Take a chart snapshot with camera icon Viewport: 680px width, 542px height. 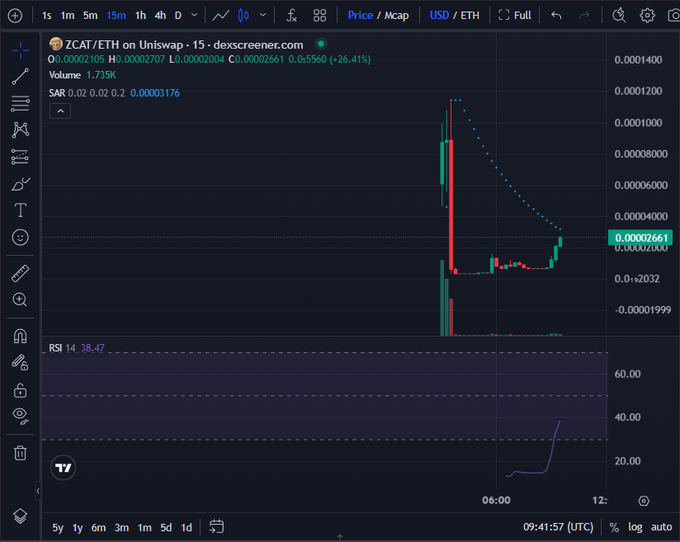674,16
